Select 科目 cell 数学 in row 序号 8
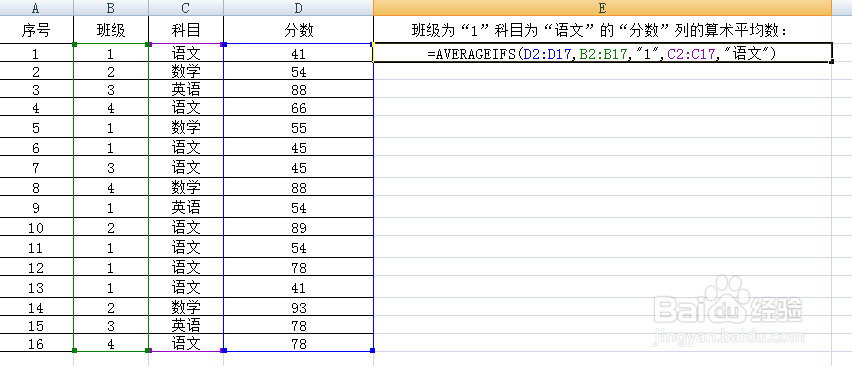 [x=186, y=188]
